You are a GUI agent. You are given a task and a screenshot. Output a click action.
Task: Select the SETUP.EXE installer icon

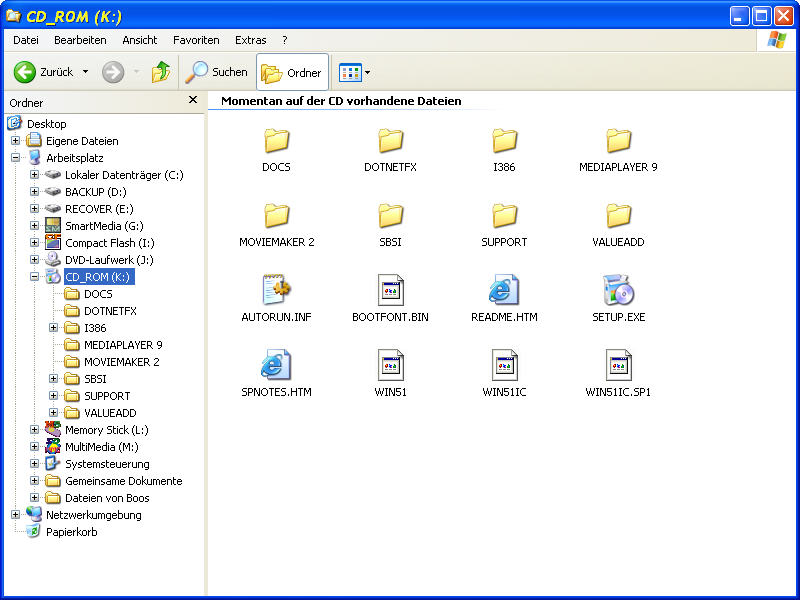coord(618,290)
